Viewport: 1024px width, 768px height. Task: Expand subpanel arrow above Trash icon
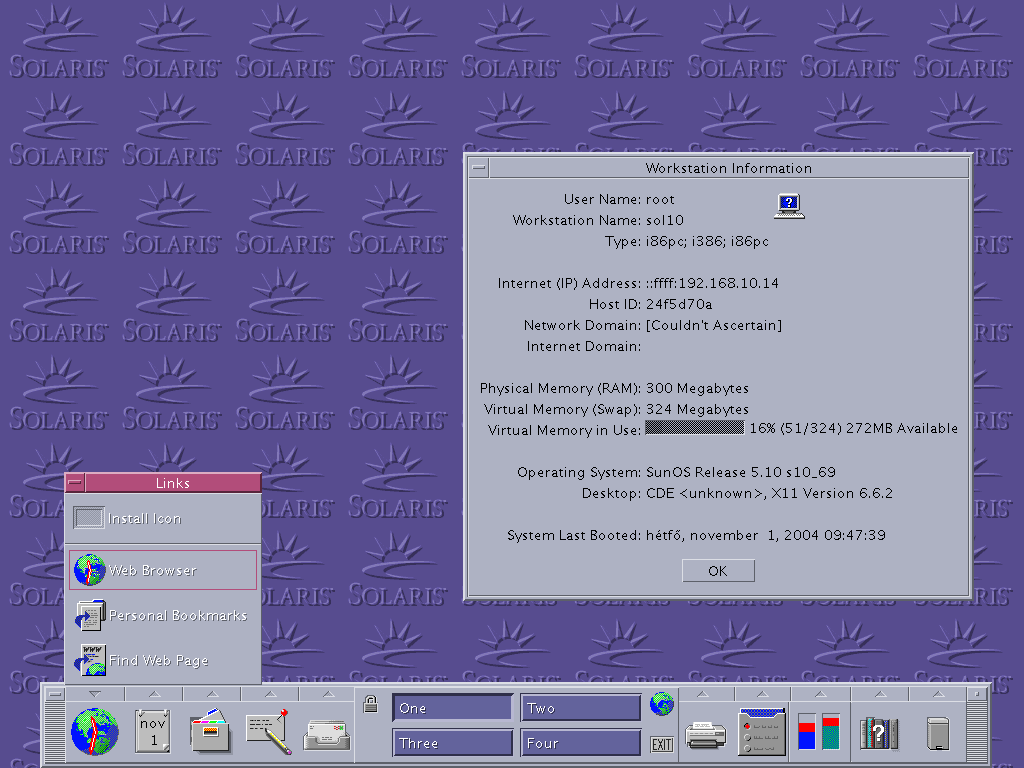tap(938, 694)
